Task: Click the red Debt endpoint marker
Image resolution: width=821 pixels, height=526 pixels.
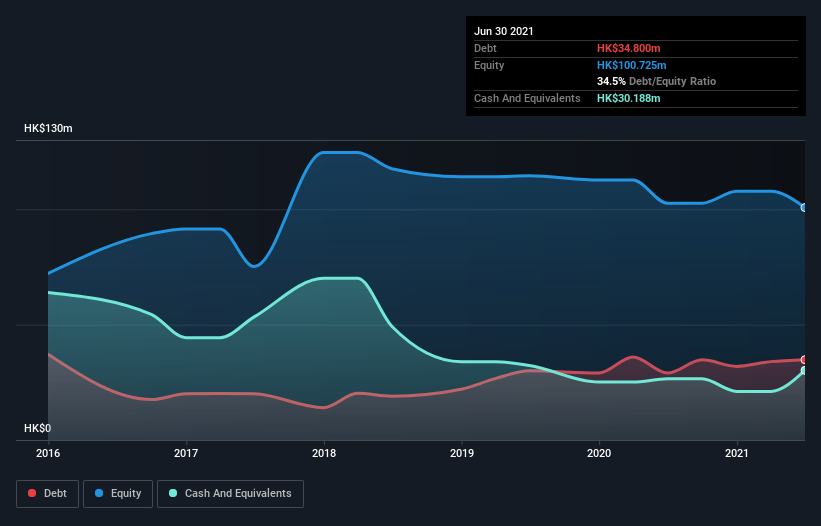Action: pos(805,360)
